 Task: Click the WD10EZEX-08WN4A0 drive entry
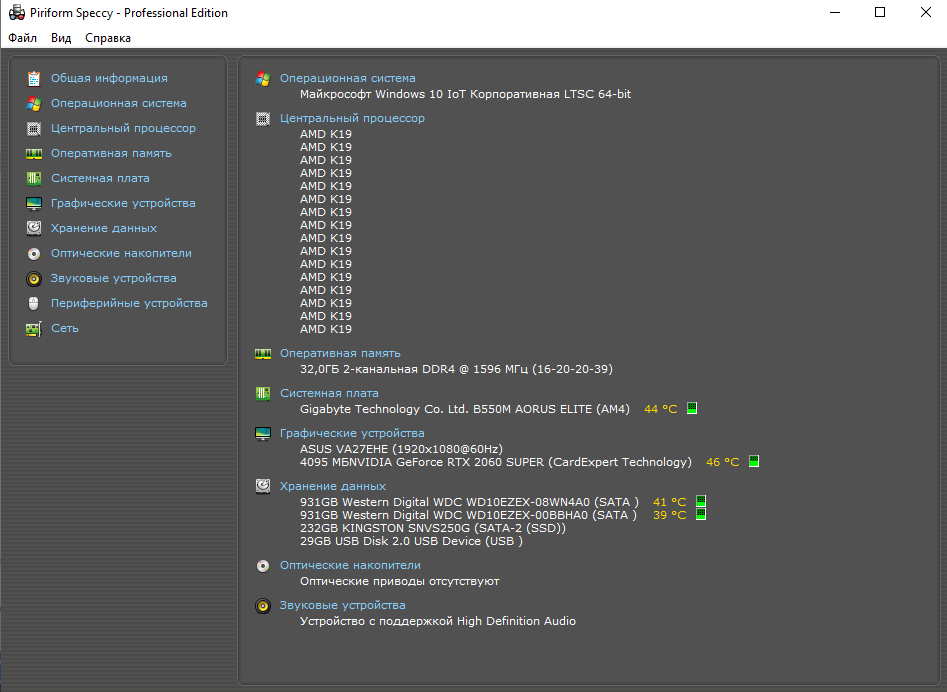pos(469,502)
